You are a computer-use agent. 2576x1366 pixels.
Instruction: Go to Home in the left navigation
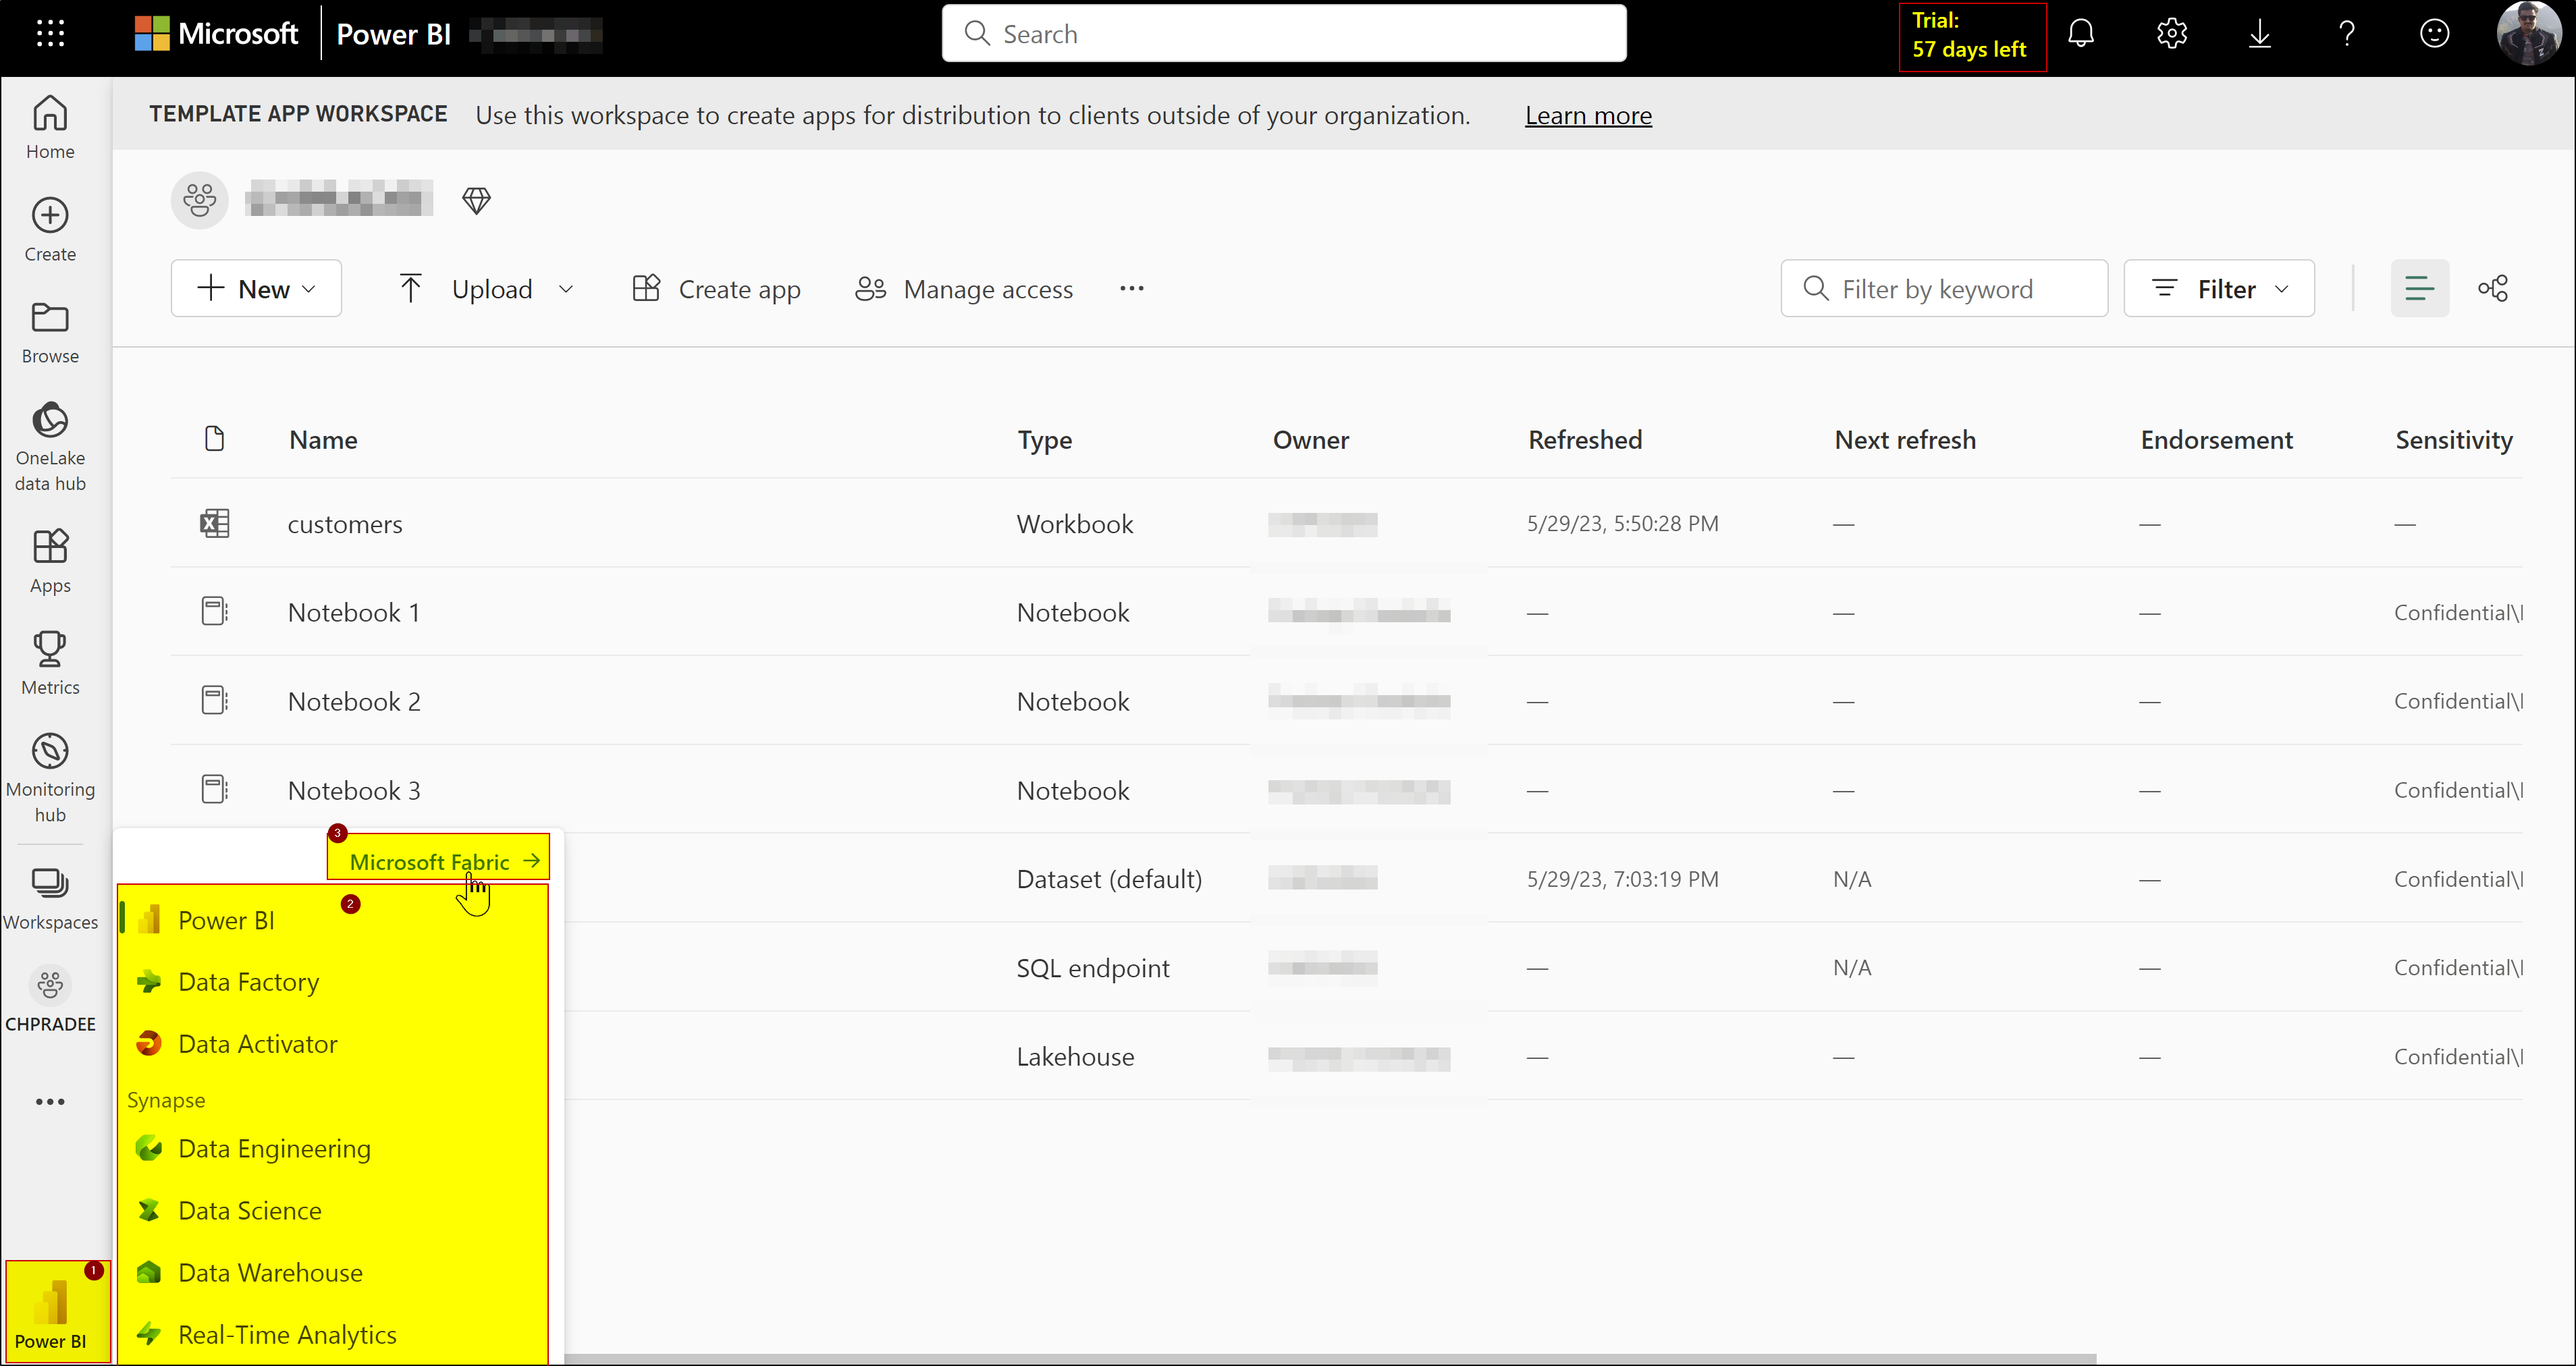50,127
